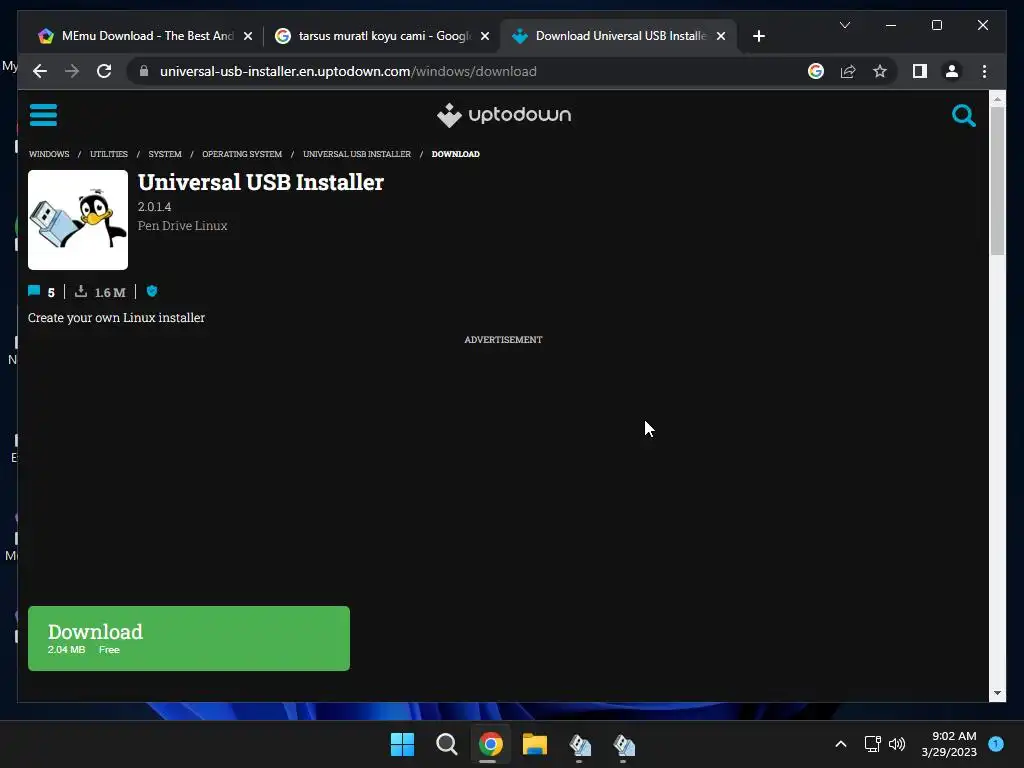Open Windows taskbar search
The image size is (1024, 768).
447,744
